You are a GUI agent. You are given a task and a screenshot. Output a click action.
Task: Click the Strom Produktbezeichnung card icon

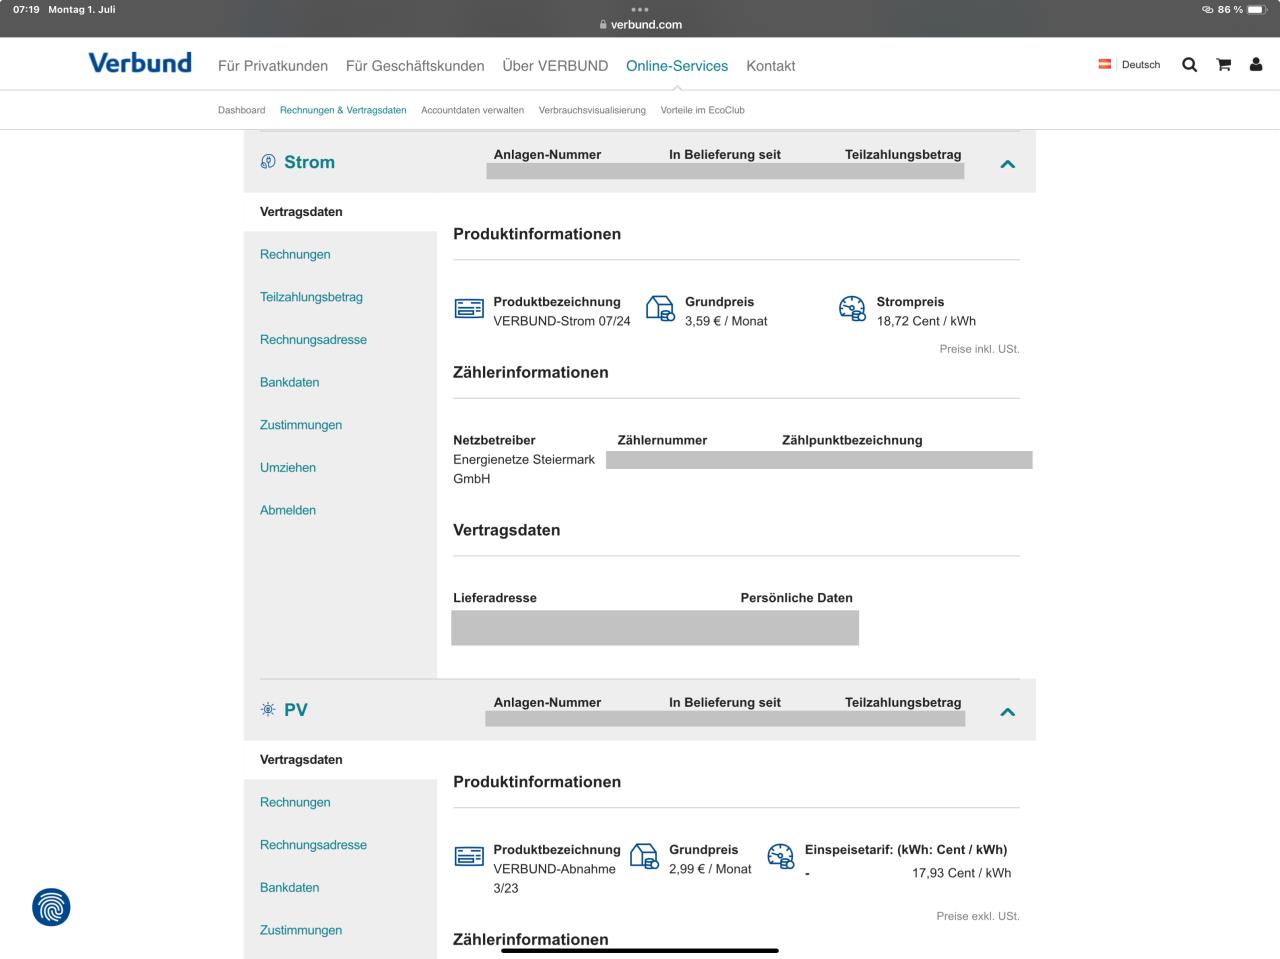tap(469, 309)
